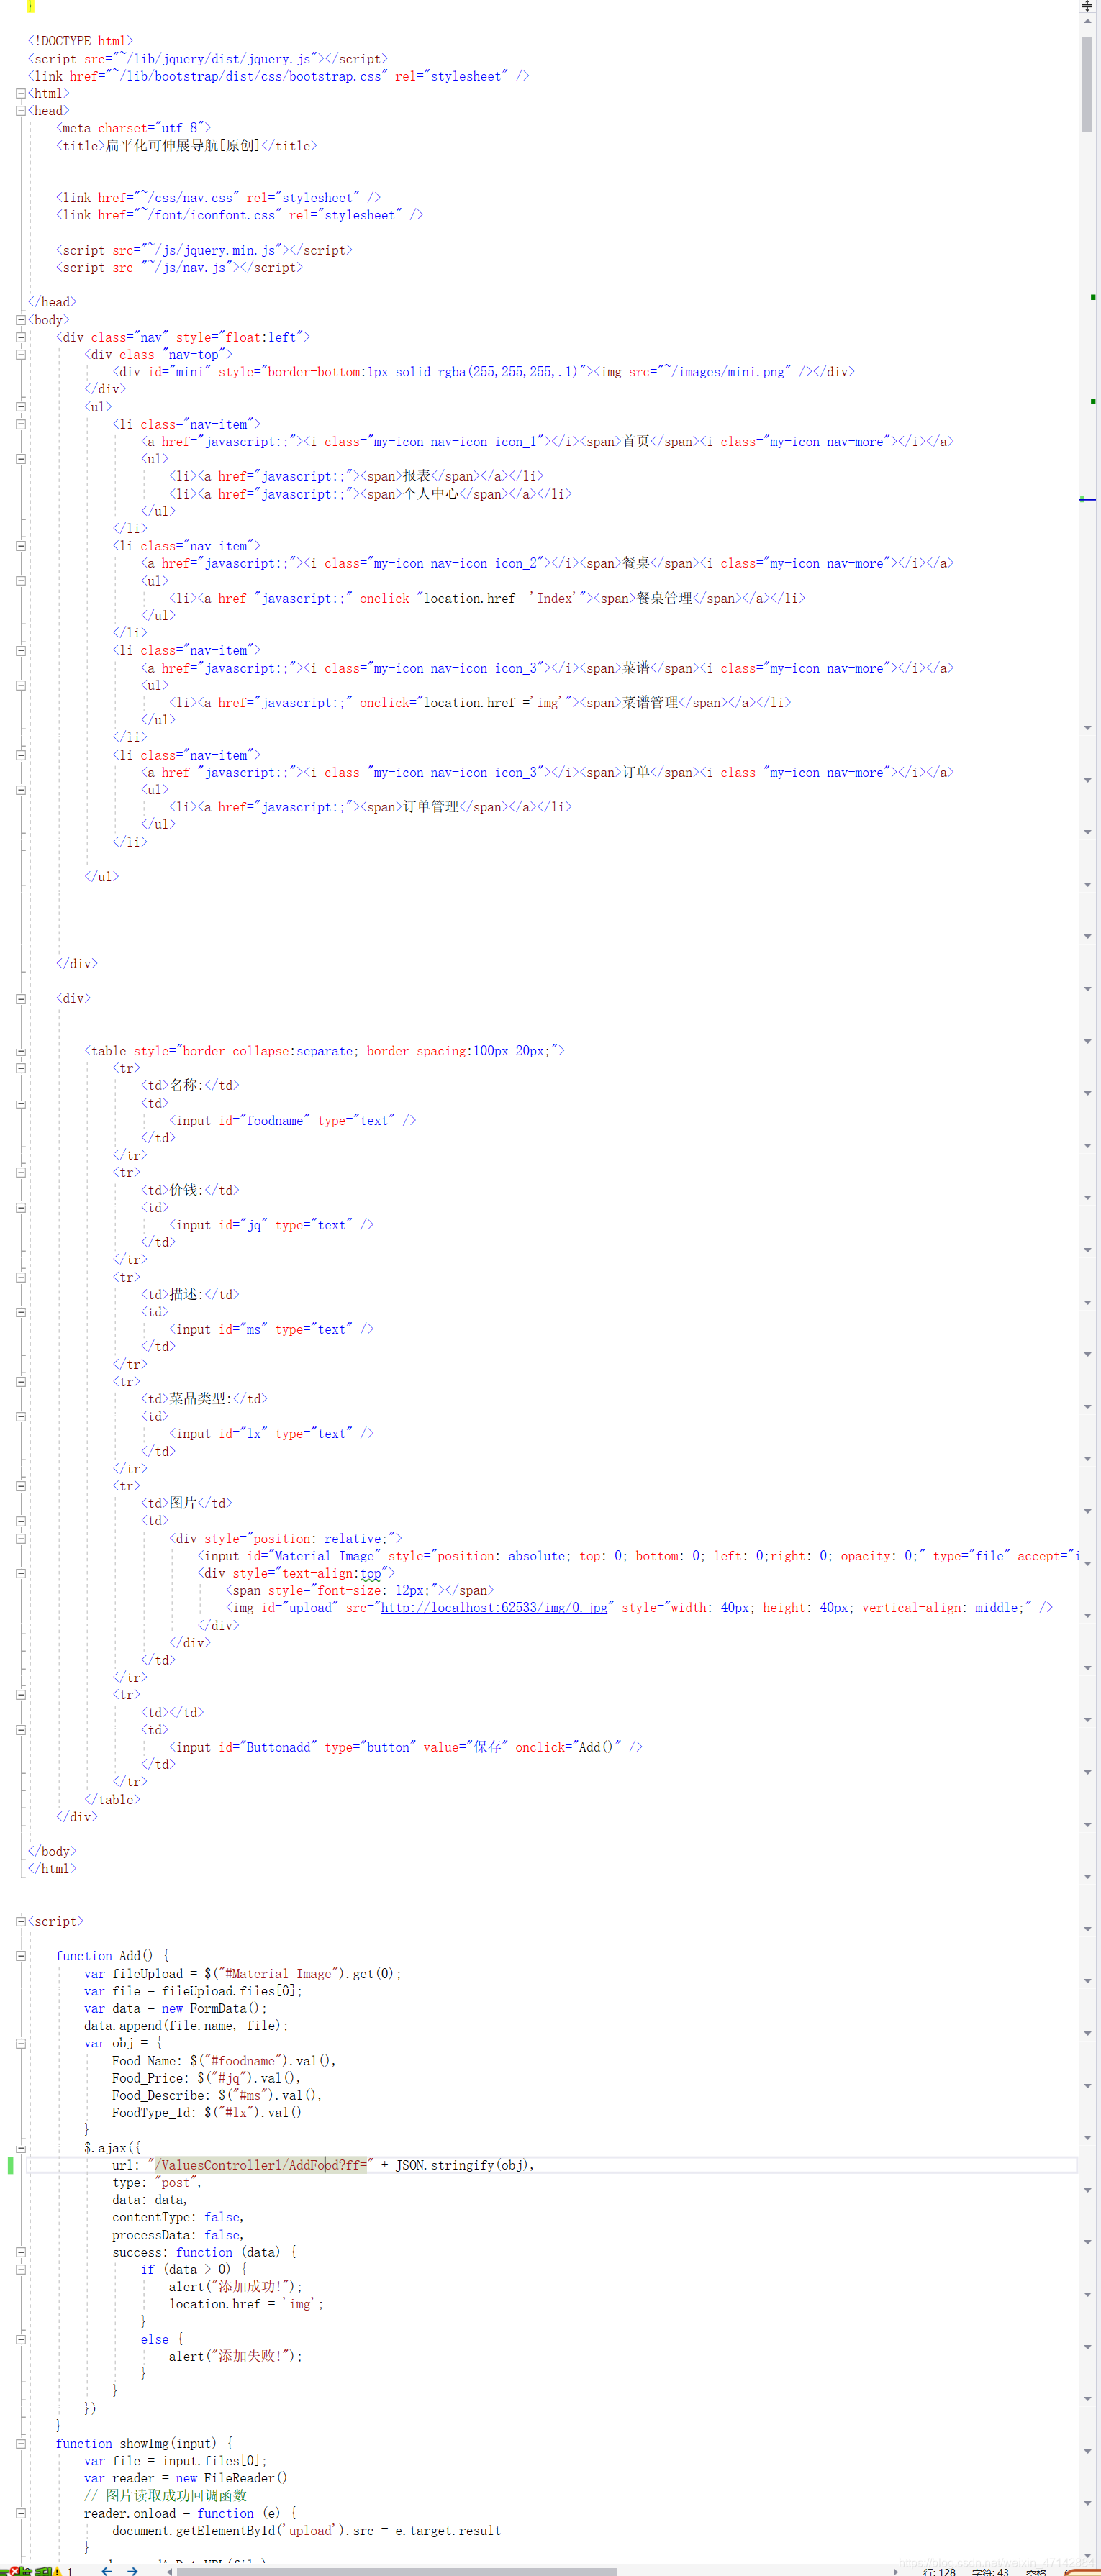Fold the function Add() definition

[20, 1956]
